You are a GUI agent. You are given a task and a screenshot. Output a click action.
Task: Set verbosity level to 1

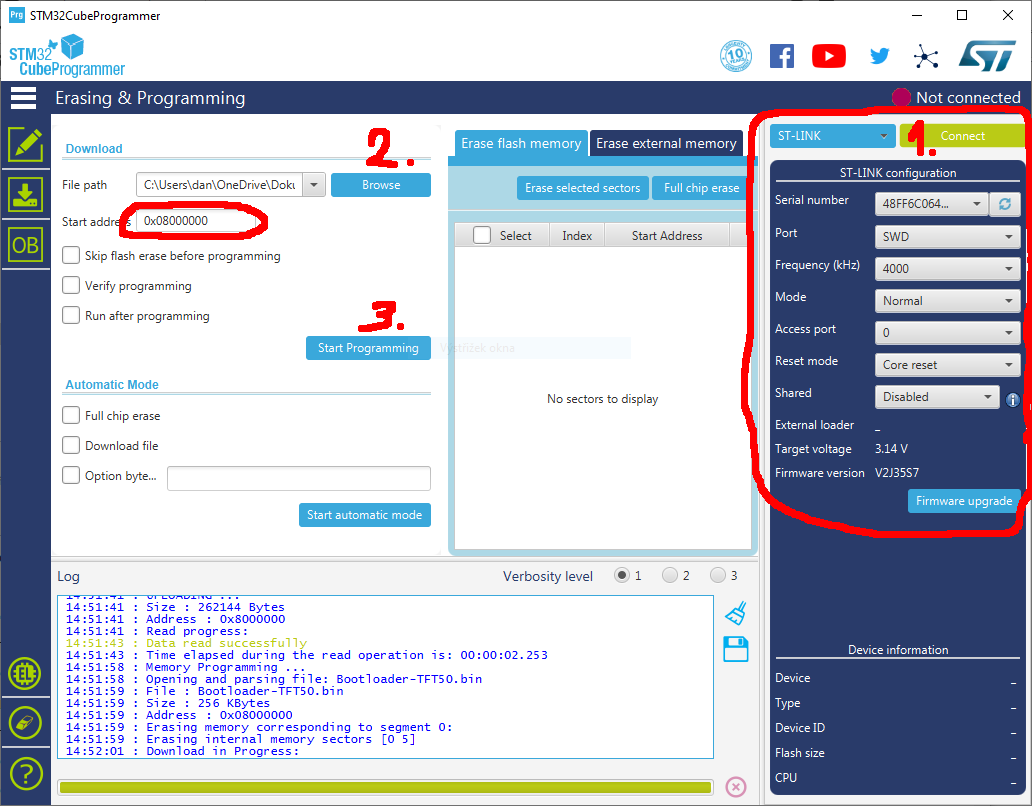coord(621,576)
